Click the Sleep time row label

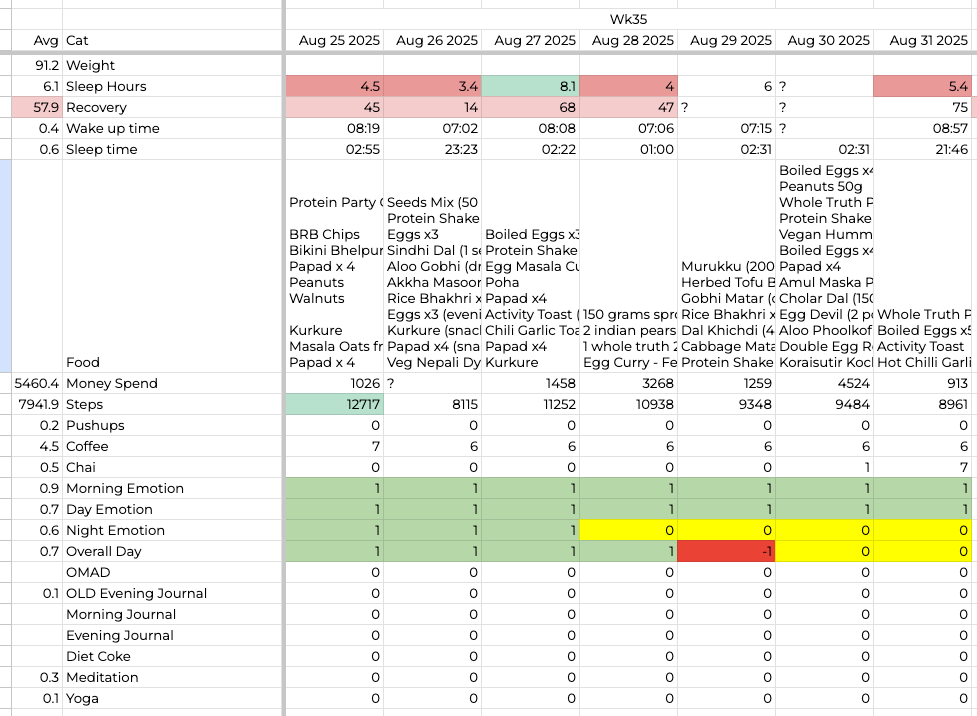click(102, 150)
